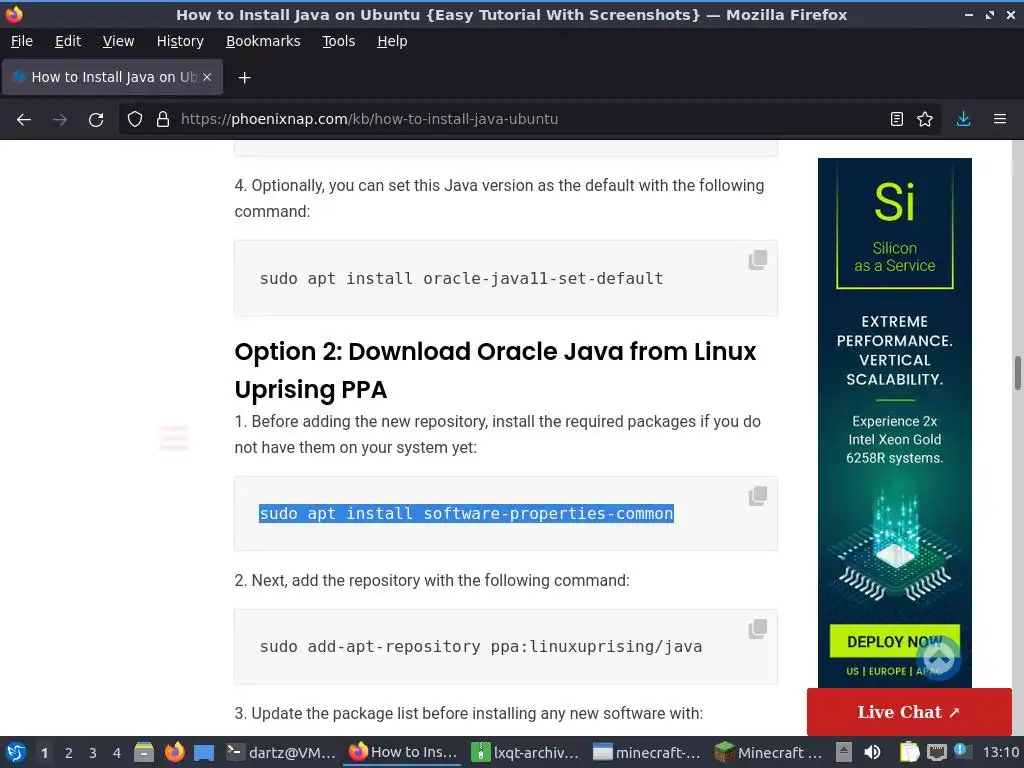
Task: Open the View menu
Action: click(x=118, y=41)
